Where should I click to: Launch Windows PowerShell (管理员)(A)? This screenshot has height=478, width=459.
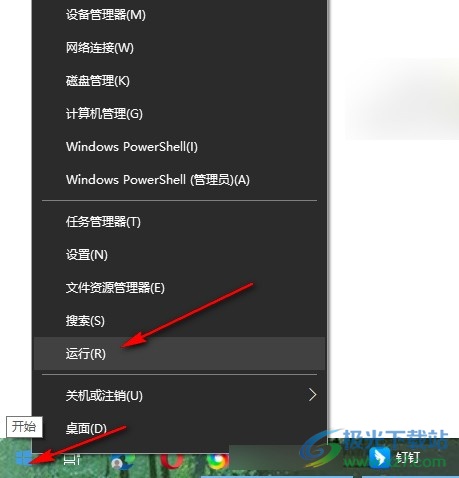pos(179,180)
